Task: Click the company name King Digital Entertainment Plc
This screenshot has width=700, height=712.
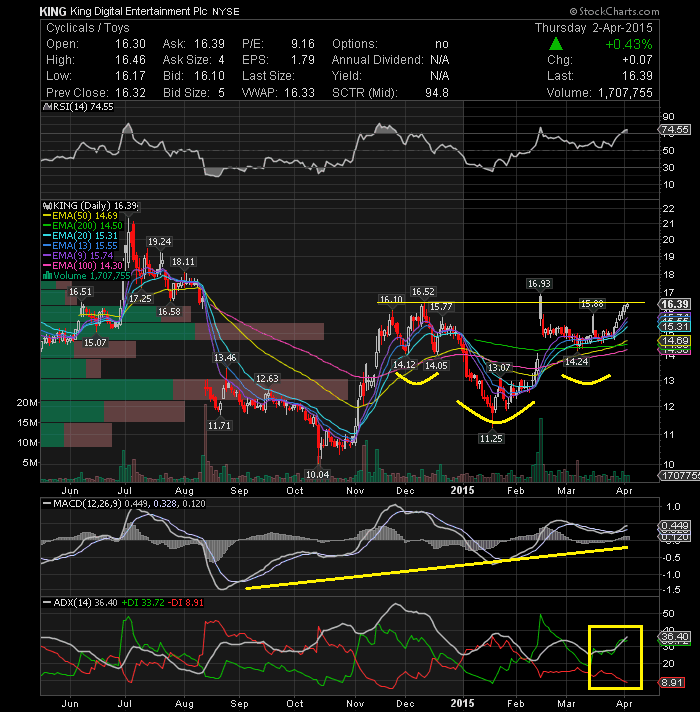Action: tap(139, 11)
